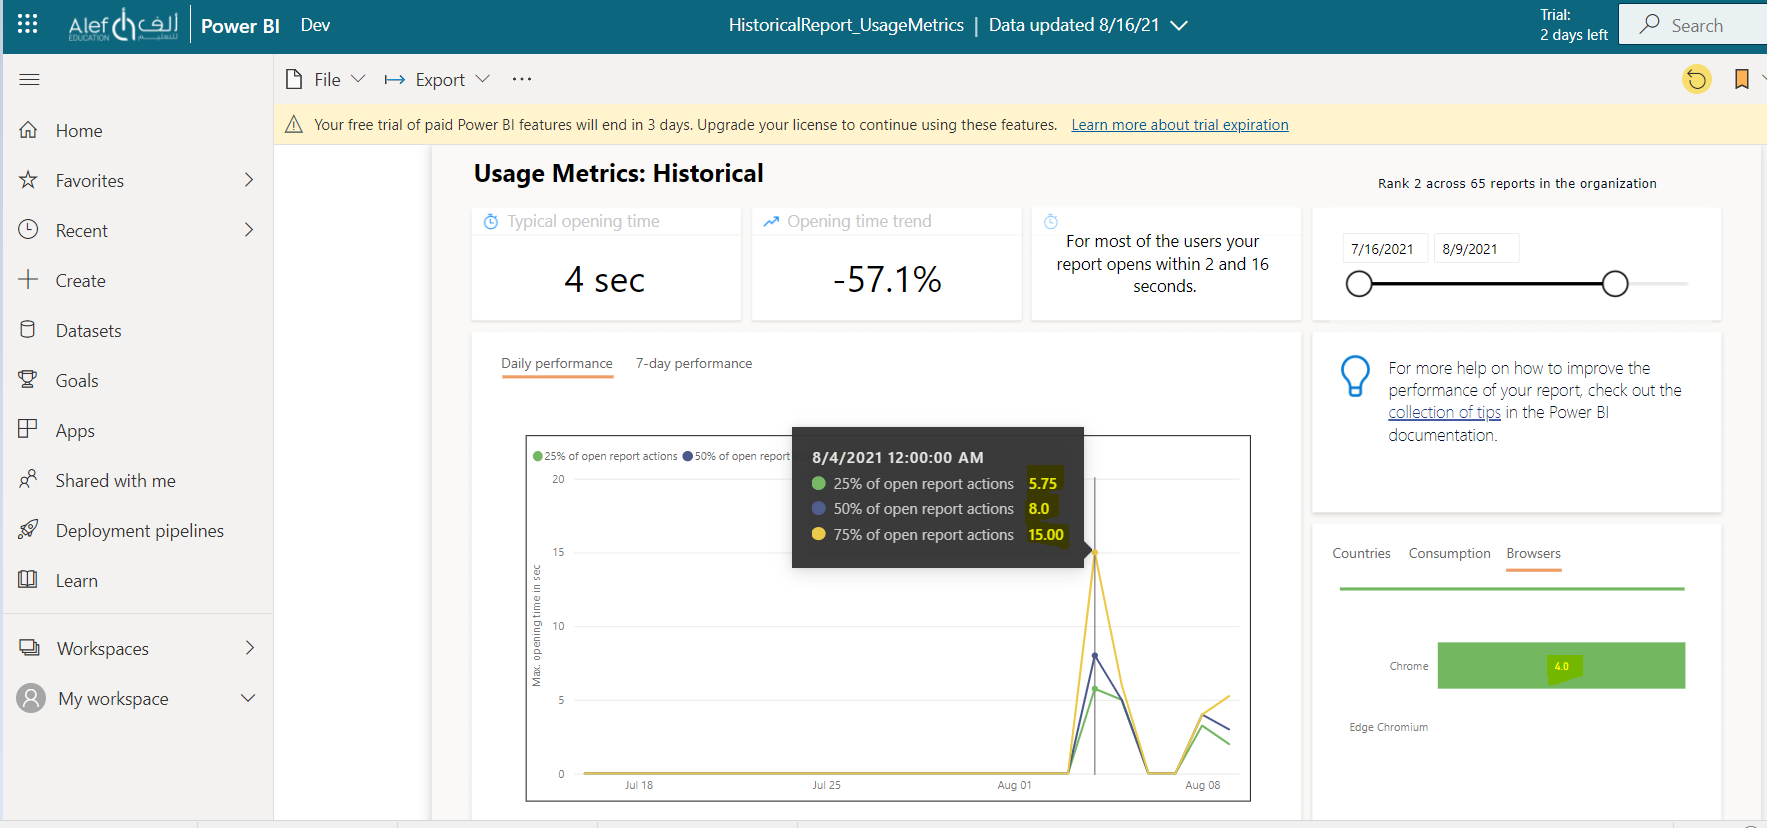The height and width of the screenshot is (828, 1767).
Task: Click the lightbulb tips icon
Action: 1355,376
